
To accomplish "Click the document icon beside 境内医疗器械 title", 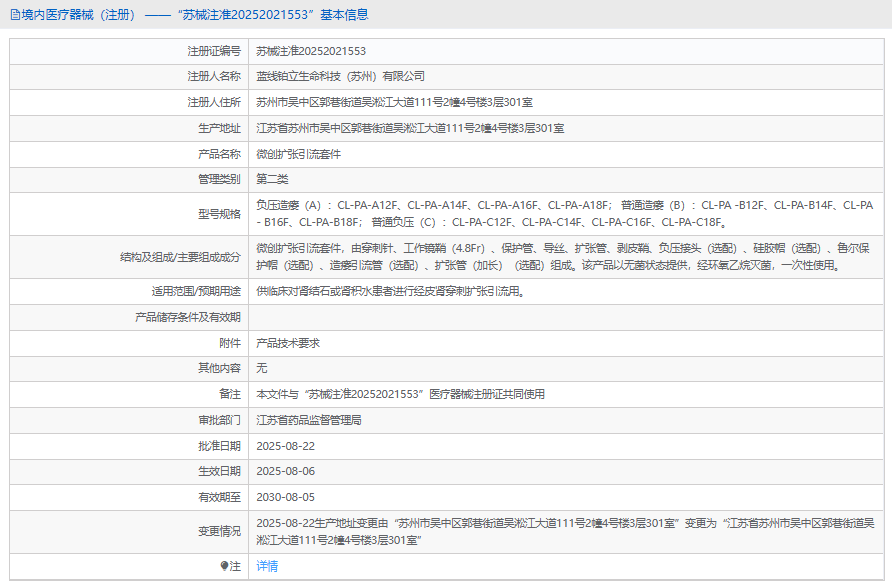I will click(15, 15).
